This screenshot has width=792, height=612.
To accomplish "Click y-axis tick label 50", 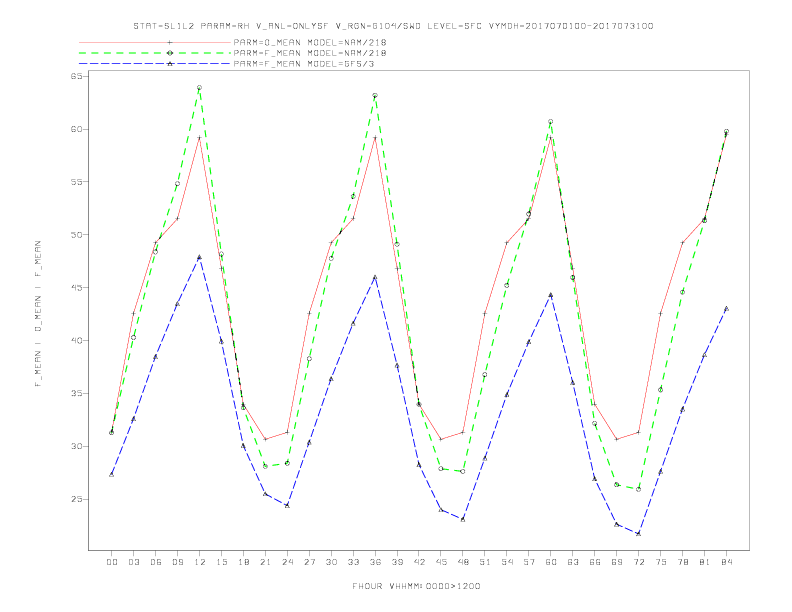I will tap(76, 235).
